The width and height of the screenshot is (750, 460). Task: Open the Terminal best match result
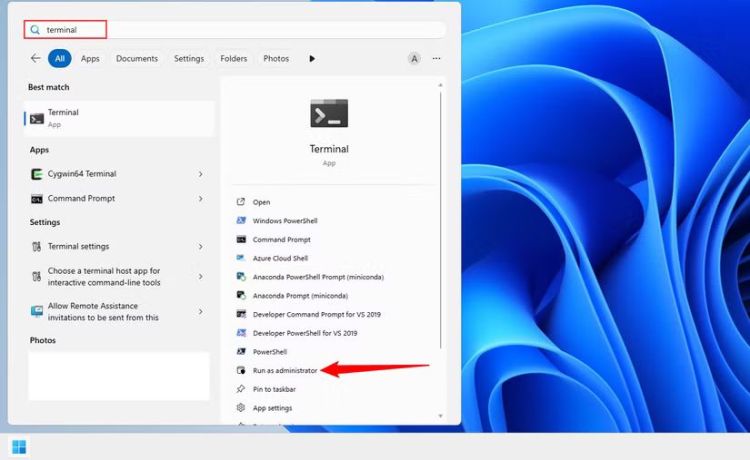[x=118, y=118]
